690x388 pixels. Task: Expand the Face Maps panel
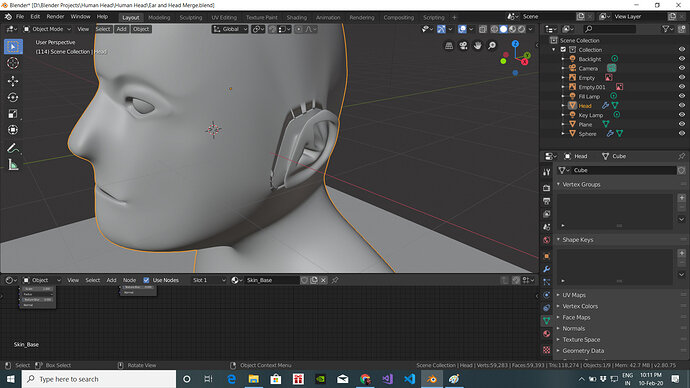(x=576, y=317)
